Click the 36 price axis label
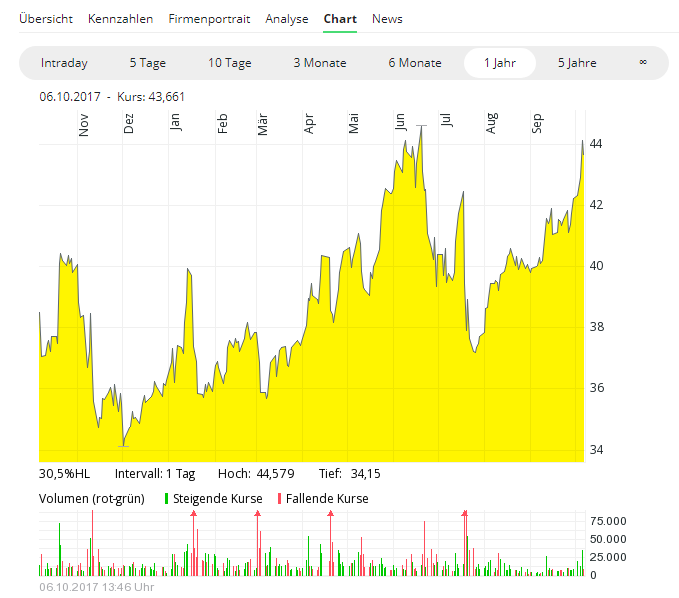Screen dimensions: 679x598 click(596, 388)
